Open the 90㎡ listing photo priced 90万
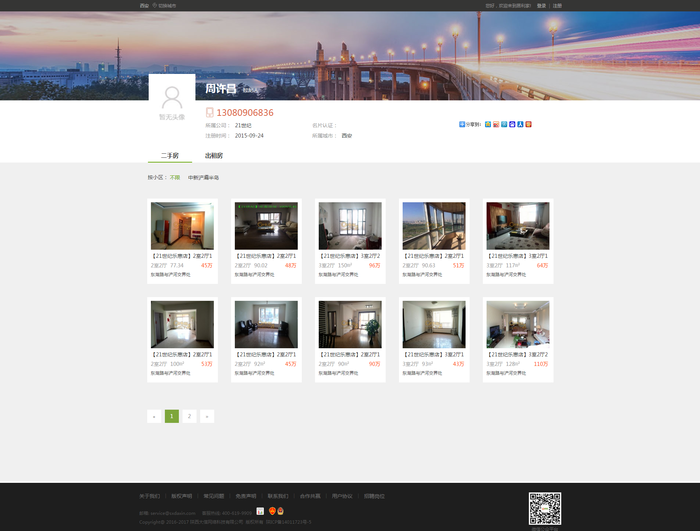The height and width of the screenshot is (531, 700). (x=350, y=324)
